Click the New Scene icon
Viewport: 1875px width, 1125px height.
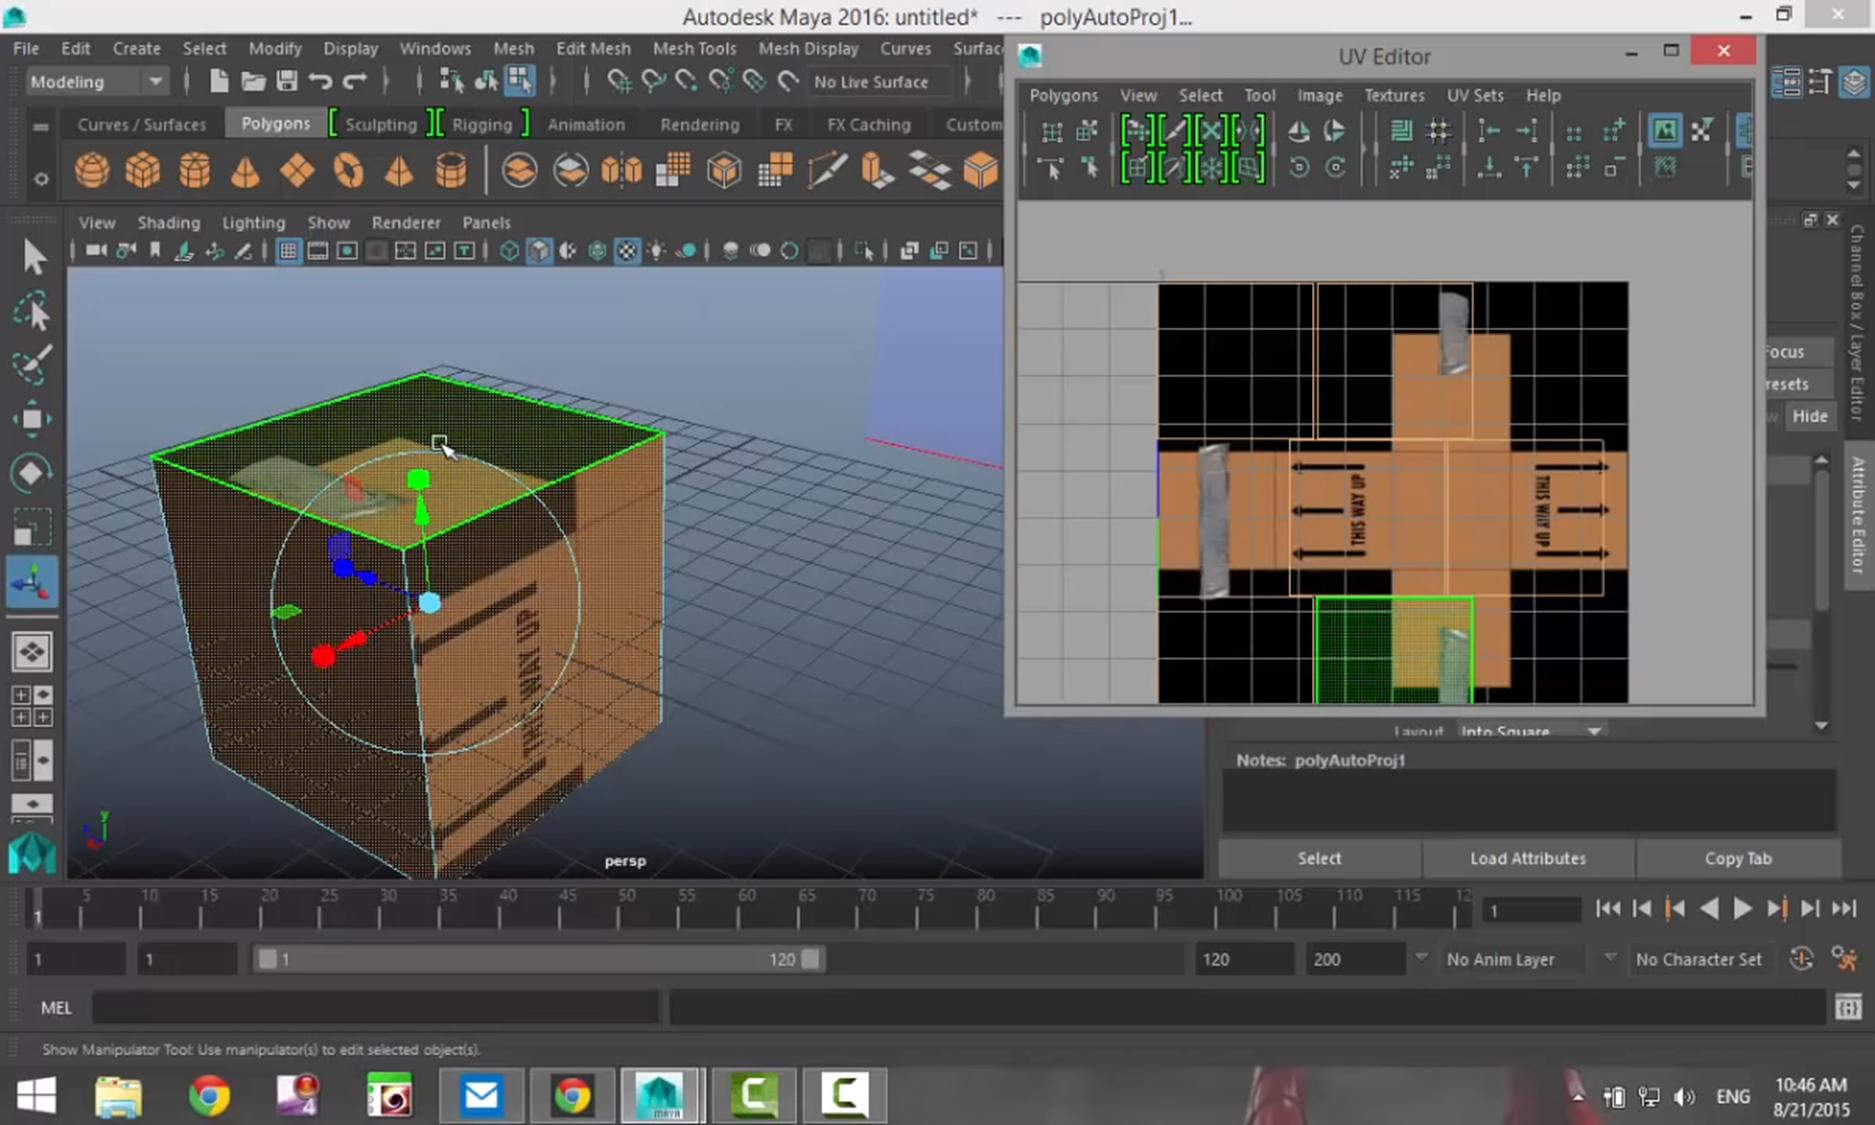(x=218, y=82)
